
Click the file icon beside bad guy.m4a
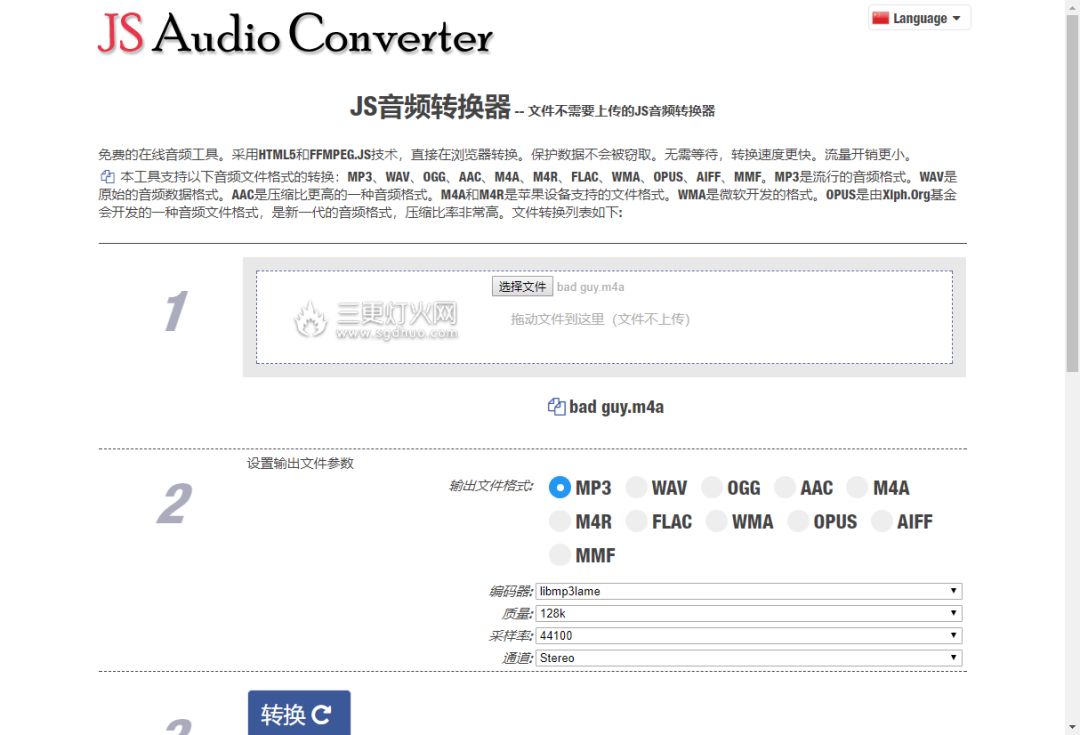(x=557, y=407)
